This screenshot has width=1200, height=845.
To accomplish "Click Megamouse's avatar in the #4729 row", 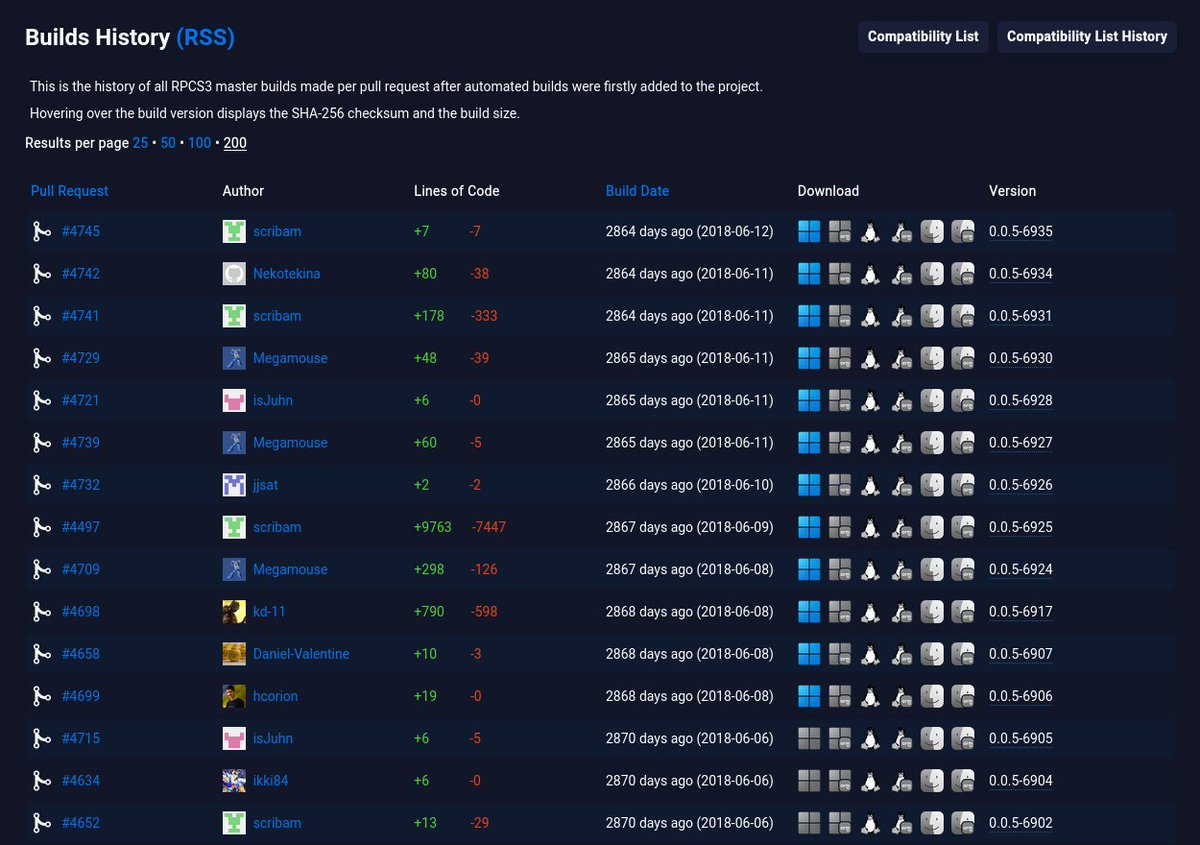I will (234, 358).
